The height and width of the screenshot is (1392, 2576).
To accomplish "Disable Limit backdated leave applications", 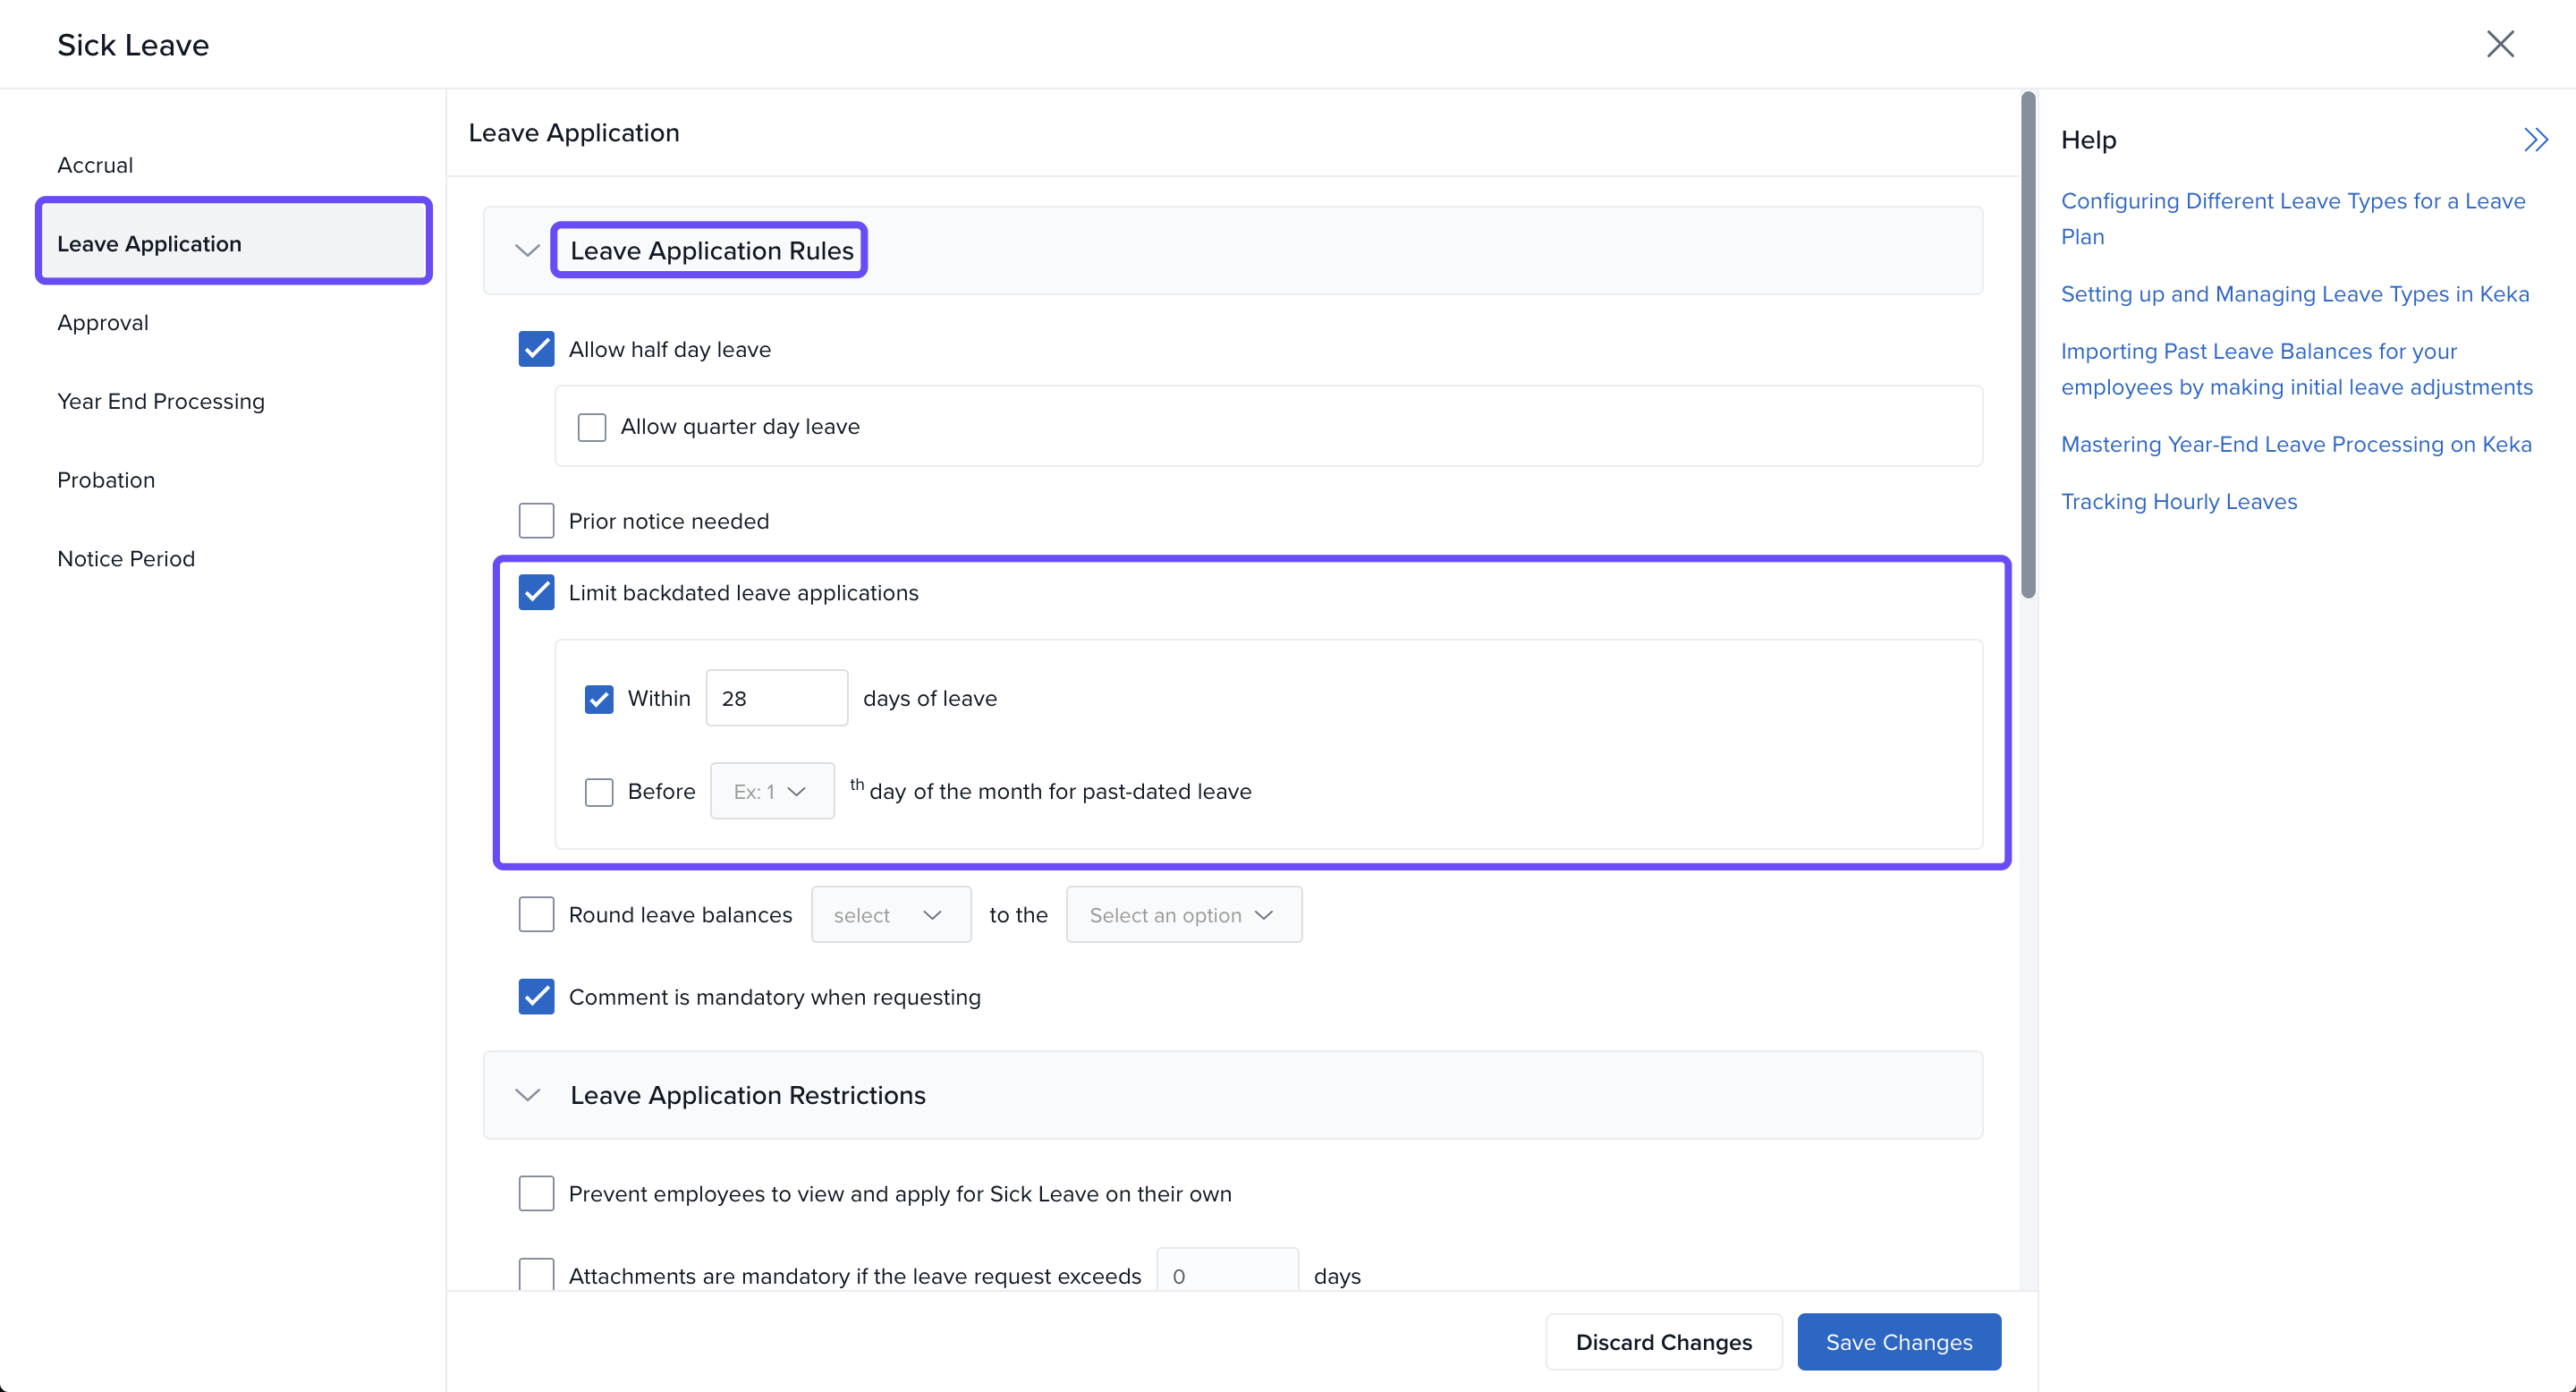I will click(x=536, y=592).
